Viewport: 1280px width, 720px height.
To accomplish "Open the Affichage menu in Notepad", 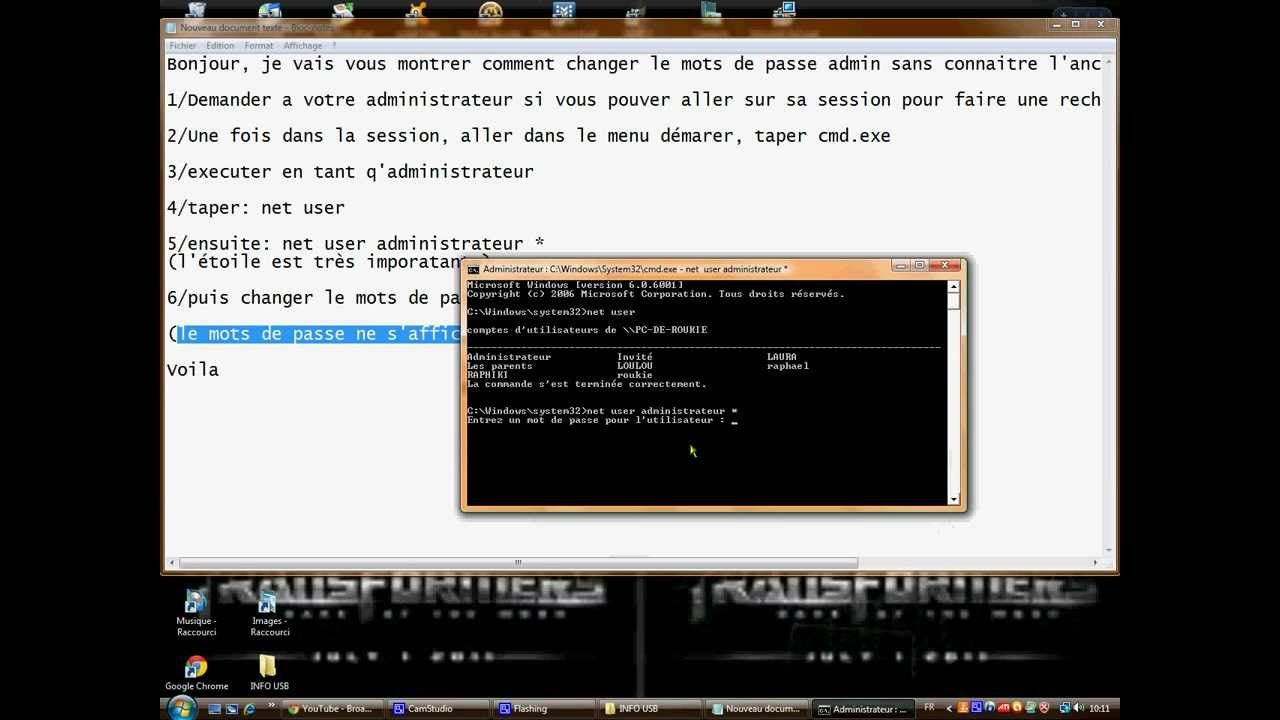I will pos(303,46).
